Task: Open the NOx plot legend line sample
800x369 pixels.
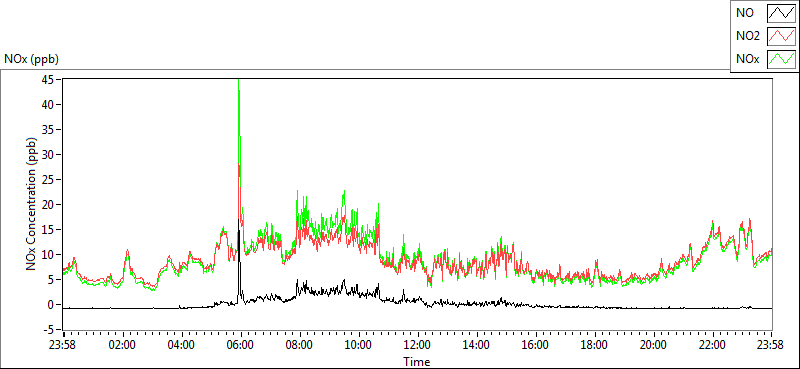Action: [x=781, y=59]
